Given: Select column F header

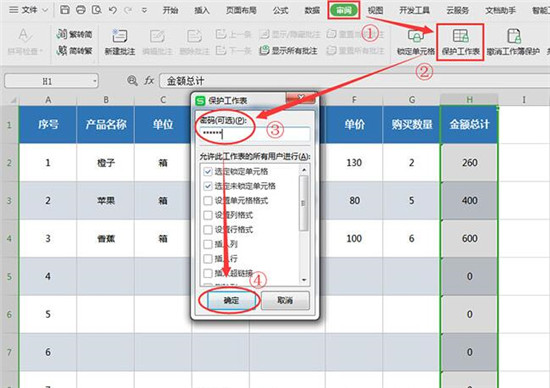Looking at the screenshot, I should point(354,100).
